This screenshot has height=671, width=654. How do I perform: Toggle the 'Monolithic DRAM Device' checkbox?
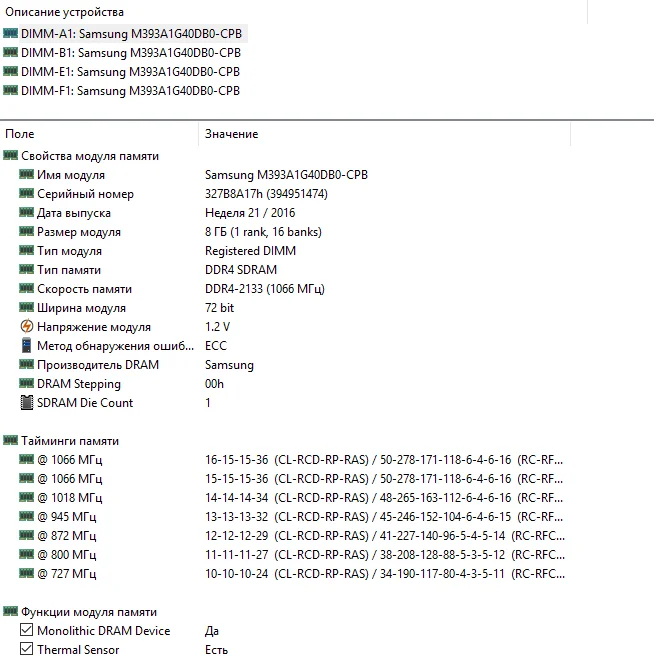[27, 630]
